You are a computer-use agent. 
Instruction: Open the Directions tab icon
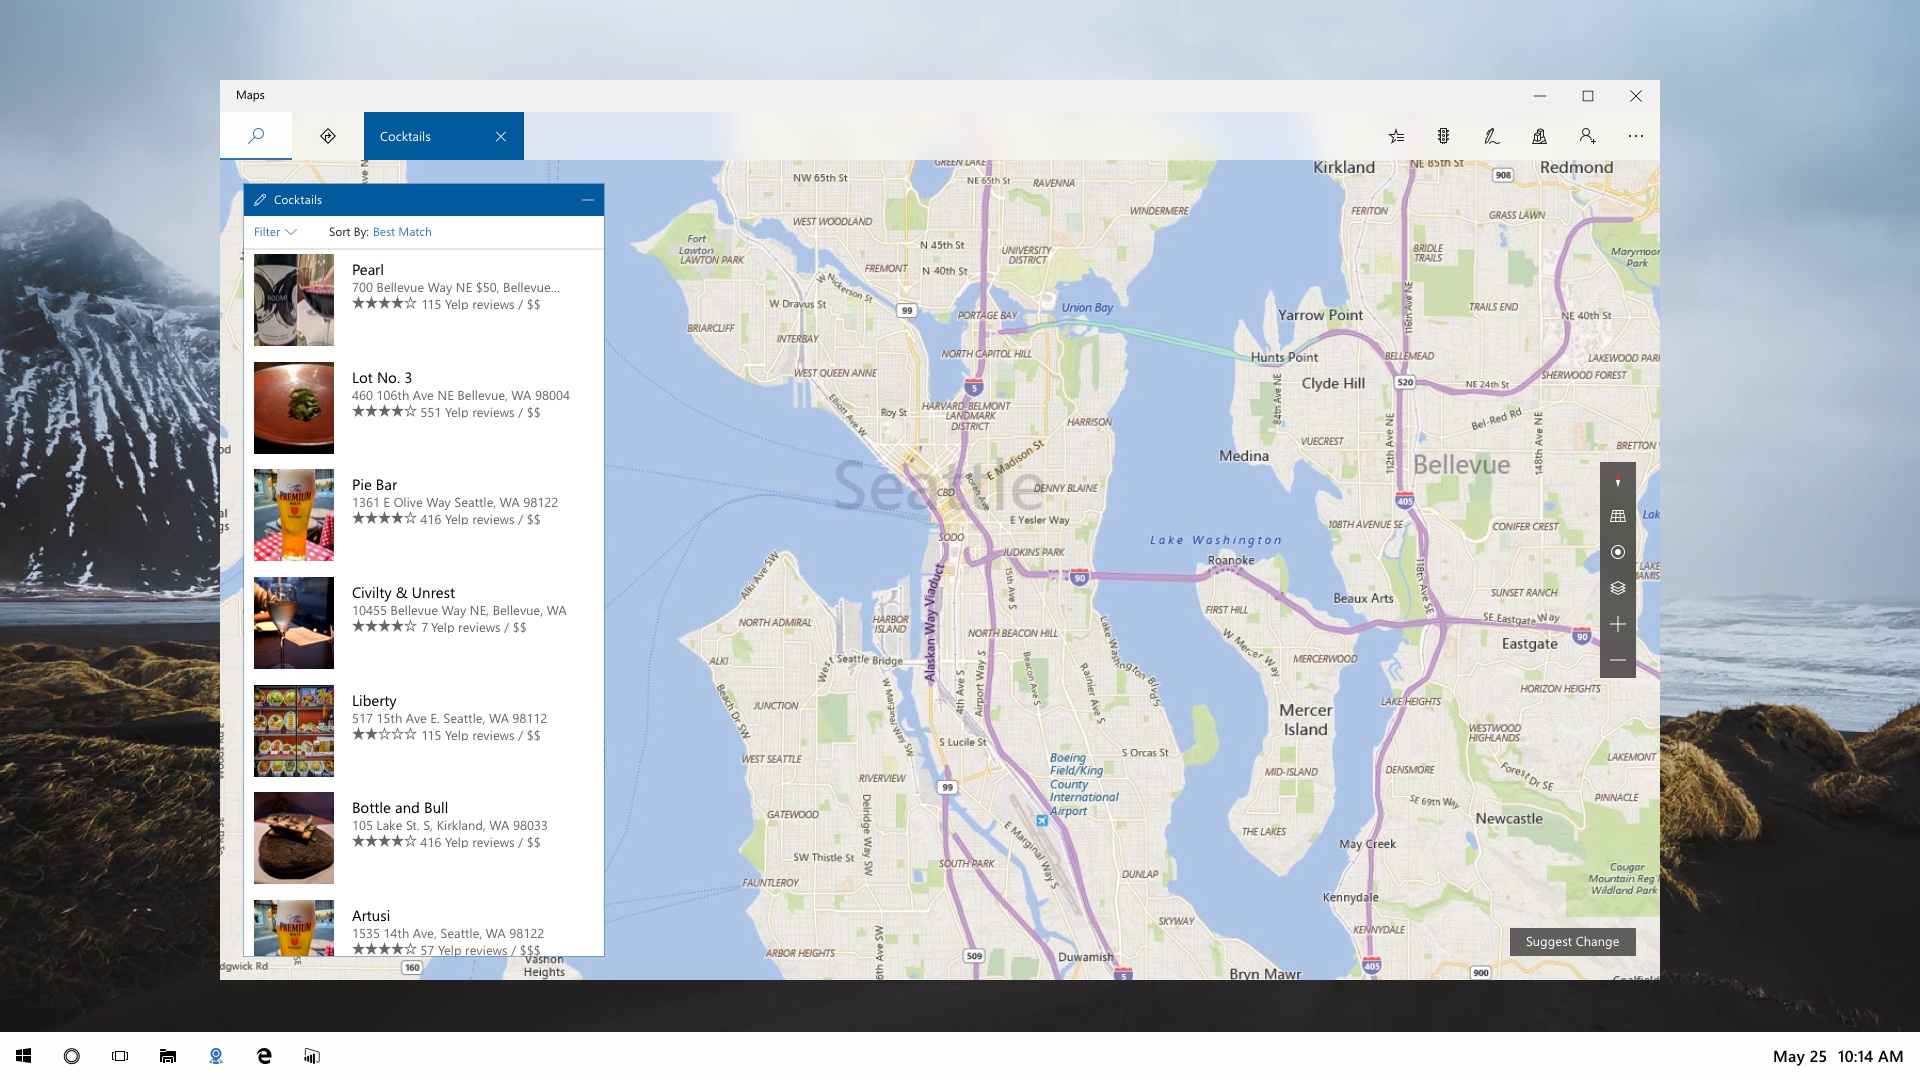point(328,136)
